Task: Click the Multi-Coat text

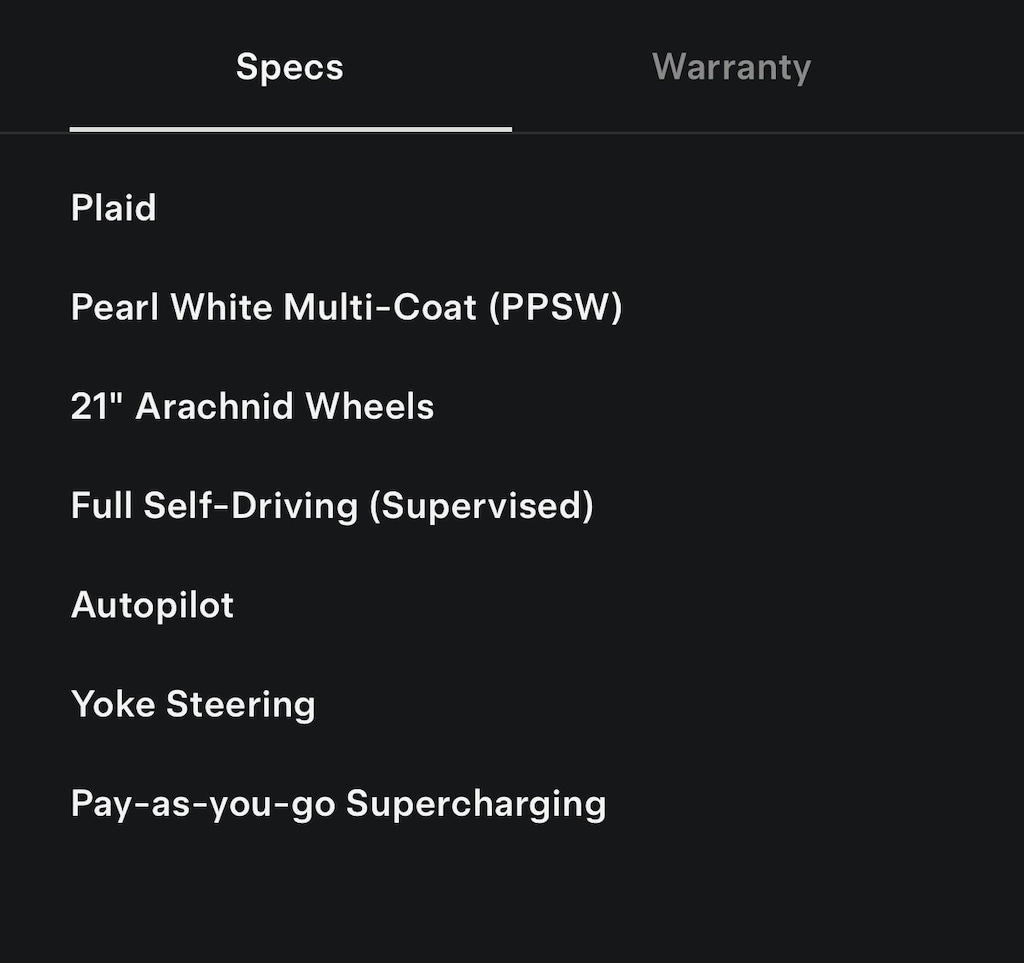Action: 380,307
